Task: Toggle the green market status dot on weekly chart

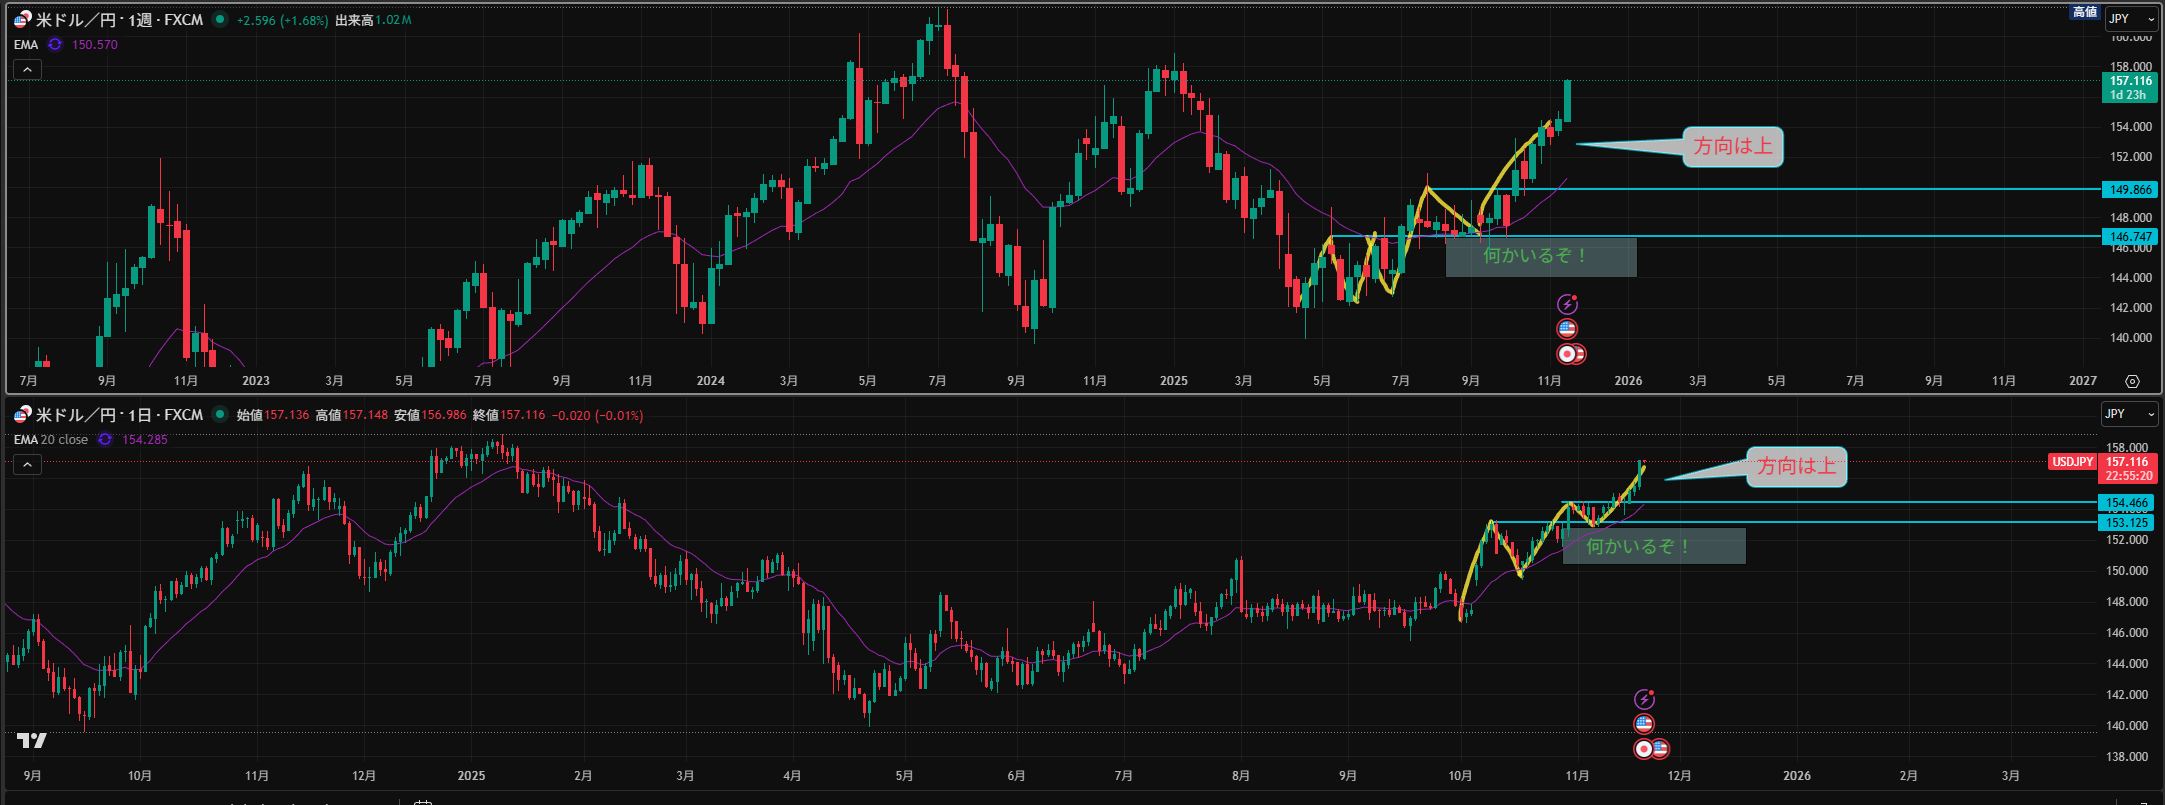Action: tap(219, 20)
